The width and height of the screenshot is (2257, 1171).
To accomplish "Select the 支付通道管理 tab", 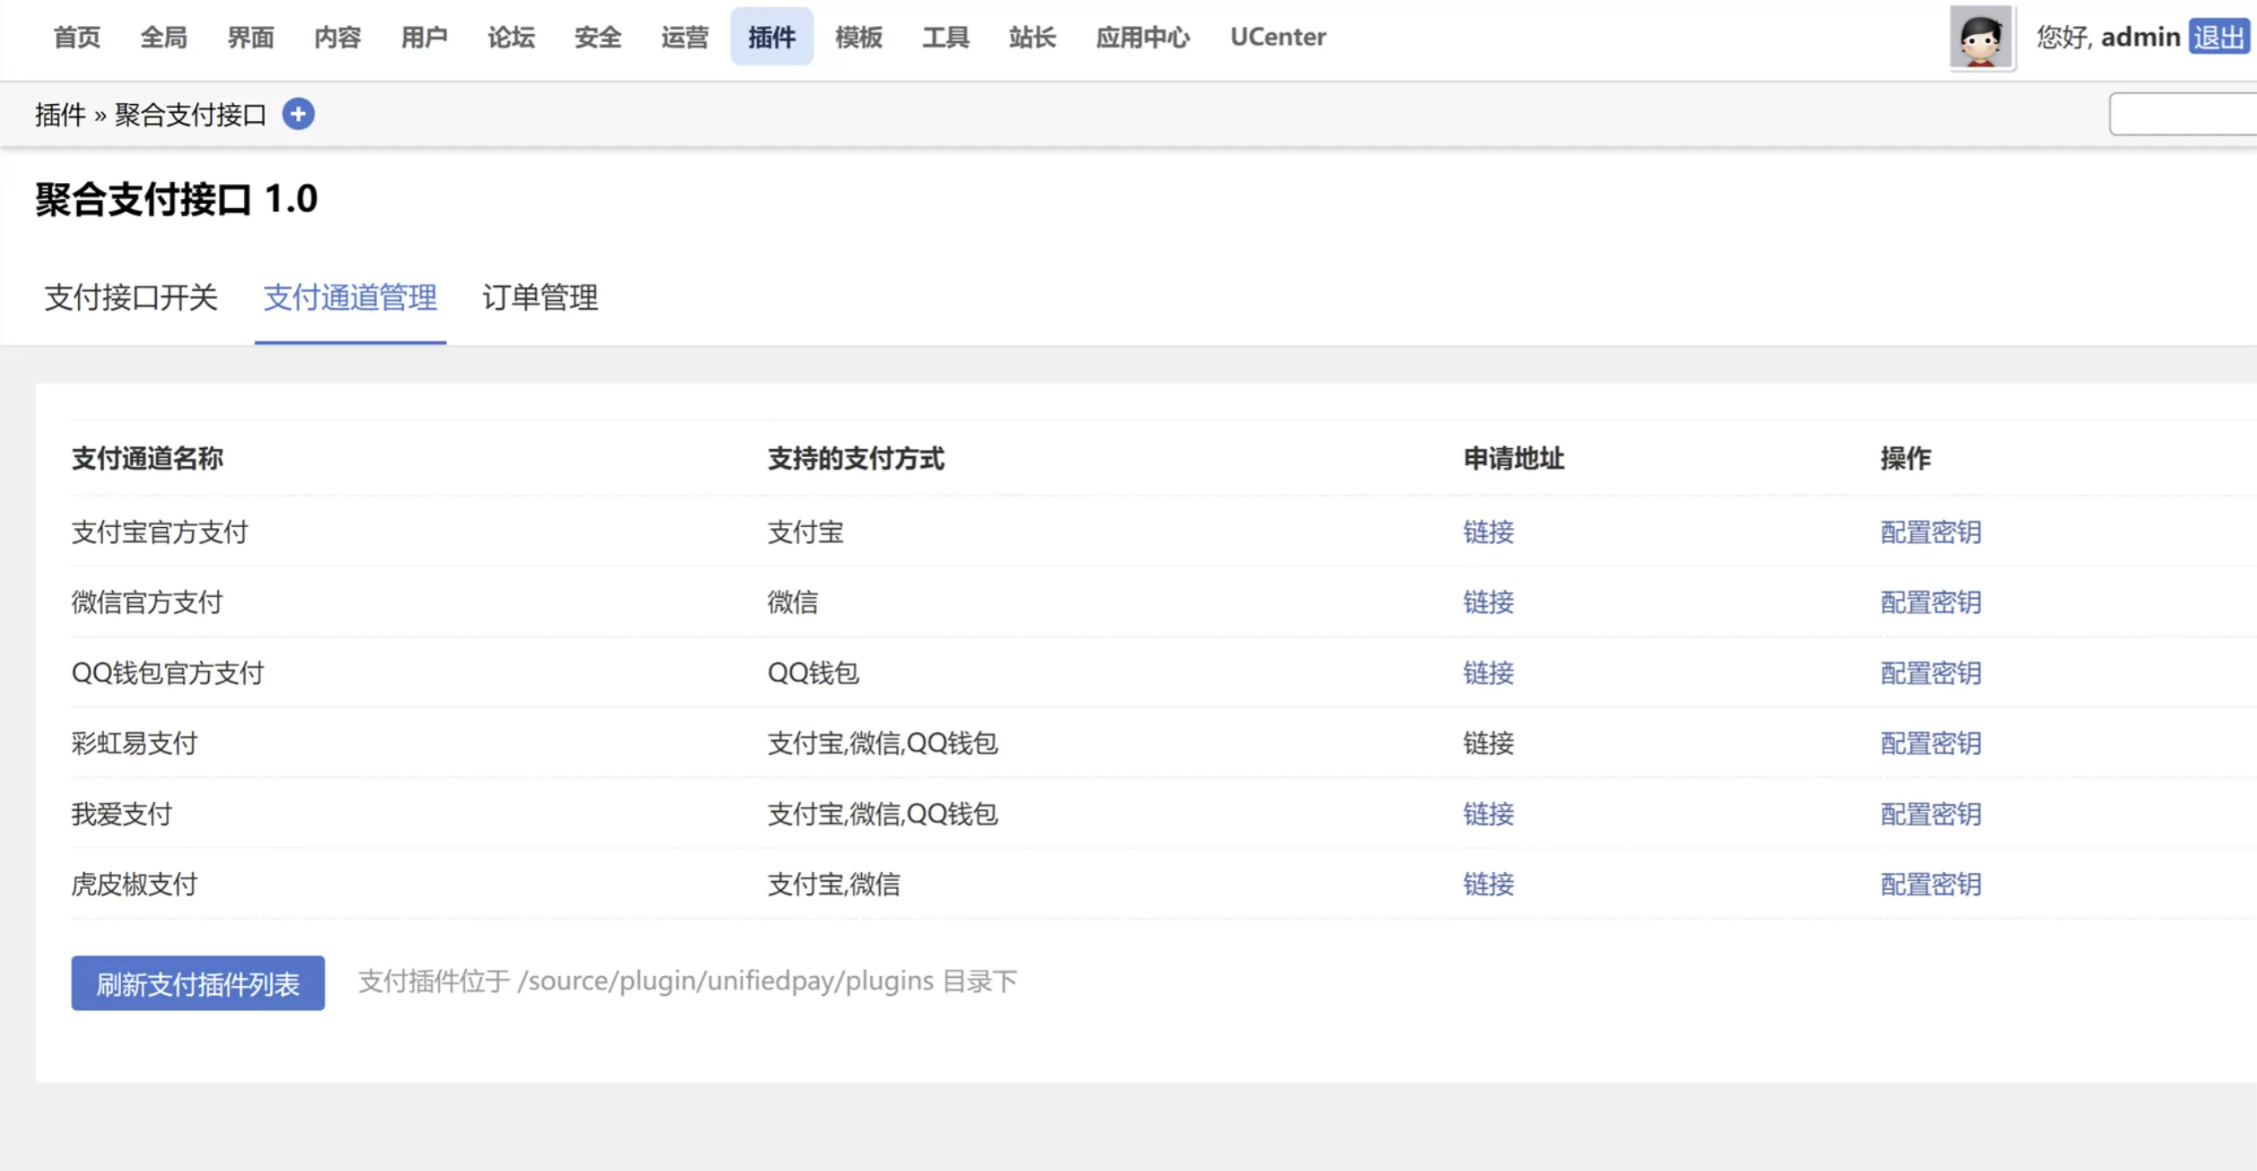I will point(350,297).
